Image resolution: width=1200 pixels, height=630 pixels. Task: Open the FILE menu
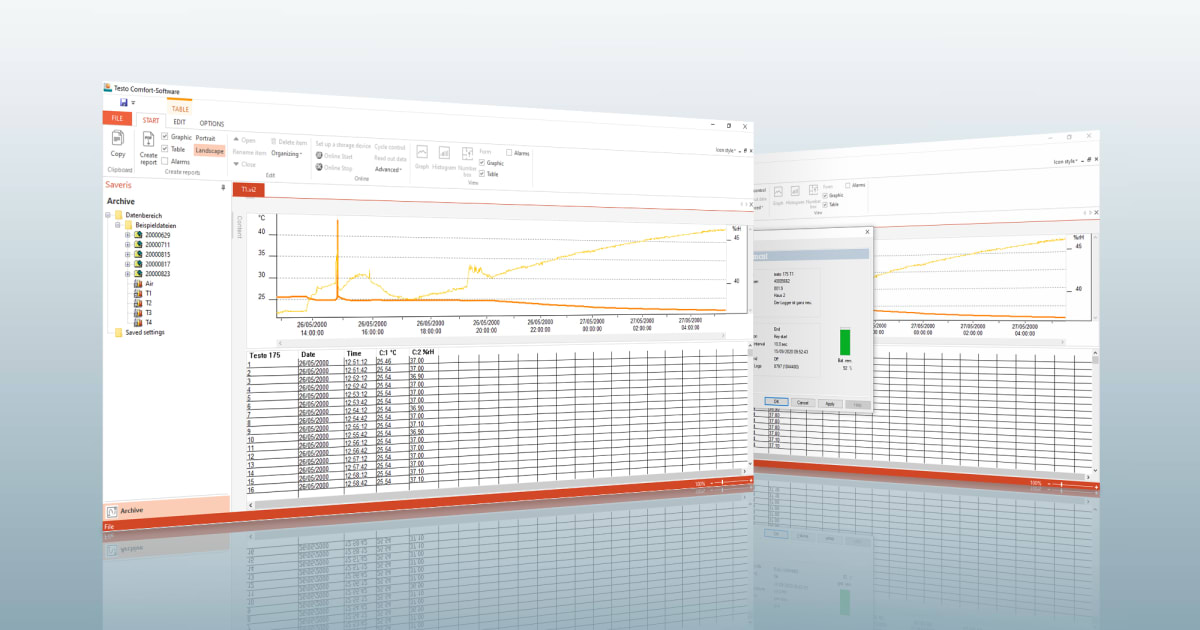click(x=117, y=117)
